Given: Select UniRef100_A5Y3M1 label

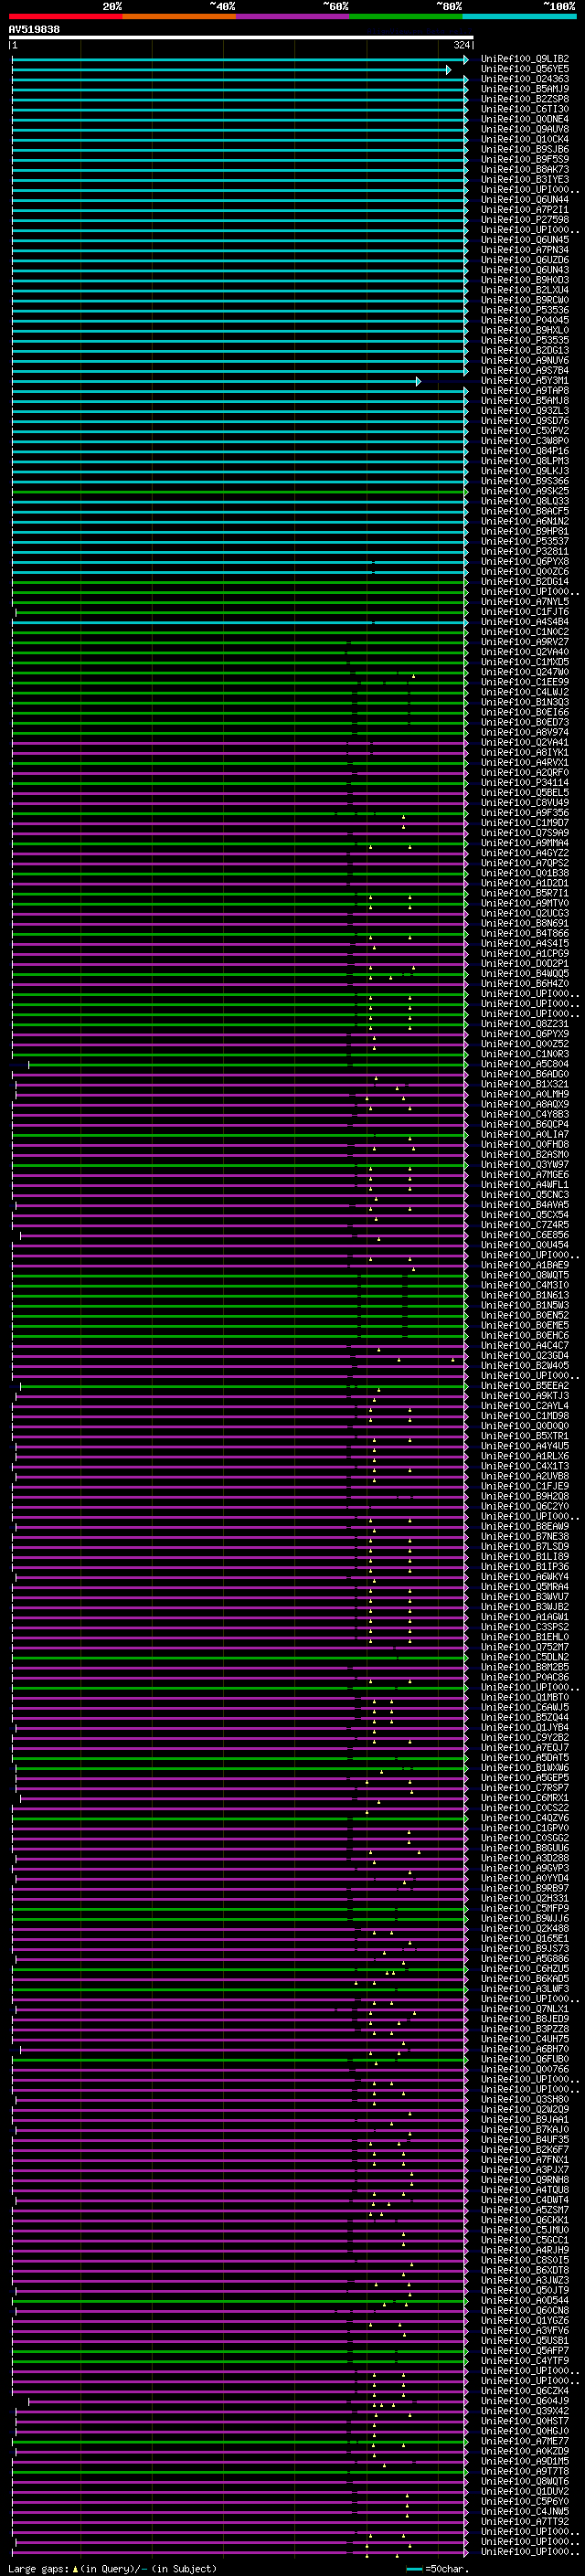Looking at the screenshot, I should (x=525, y=381).
